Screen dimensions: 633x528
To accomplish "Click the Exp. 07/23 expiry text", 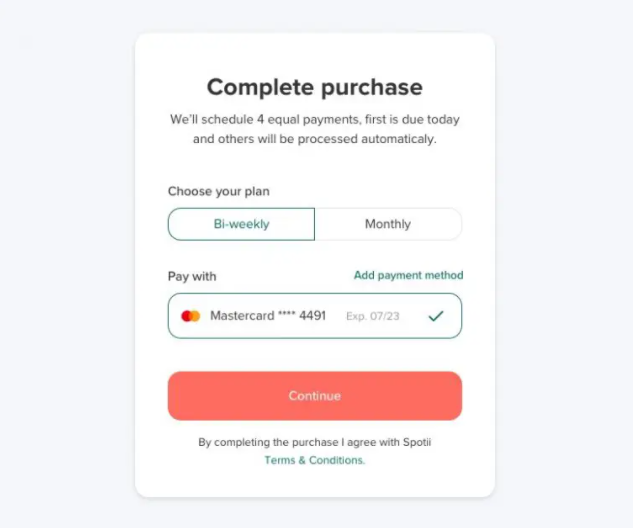I will pyautogui.click(x=373, y=316).
